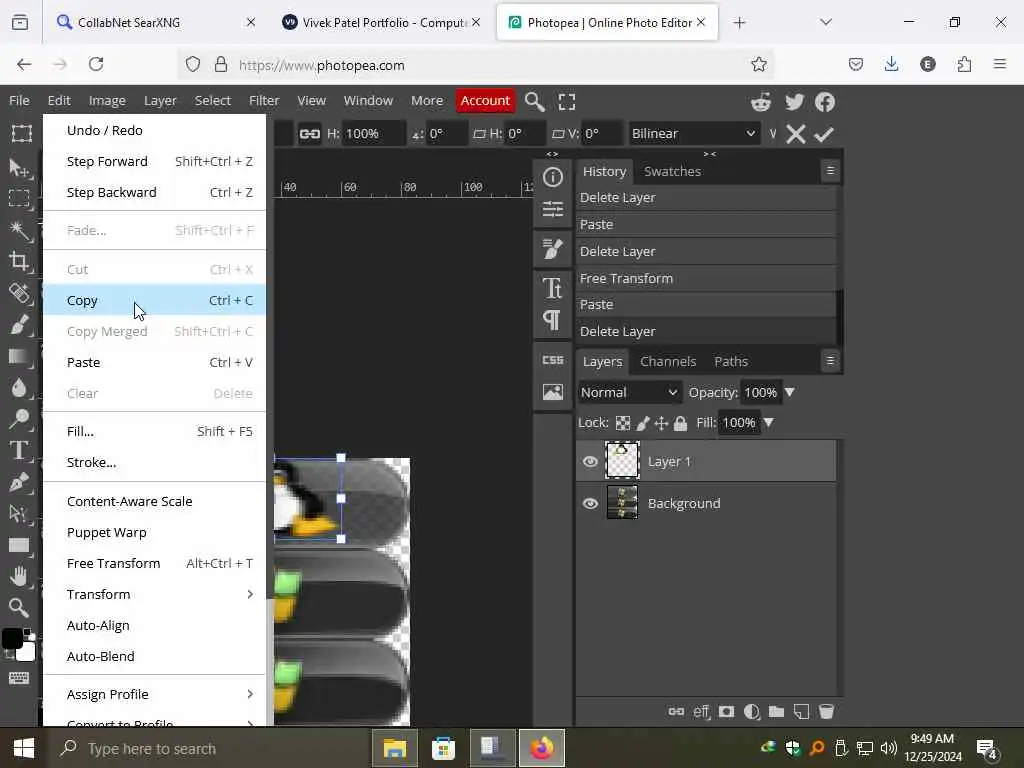Expand the Opacity slider arrow
This screenshot has width=1024, height=768.
click(x=790, y=392)
